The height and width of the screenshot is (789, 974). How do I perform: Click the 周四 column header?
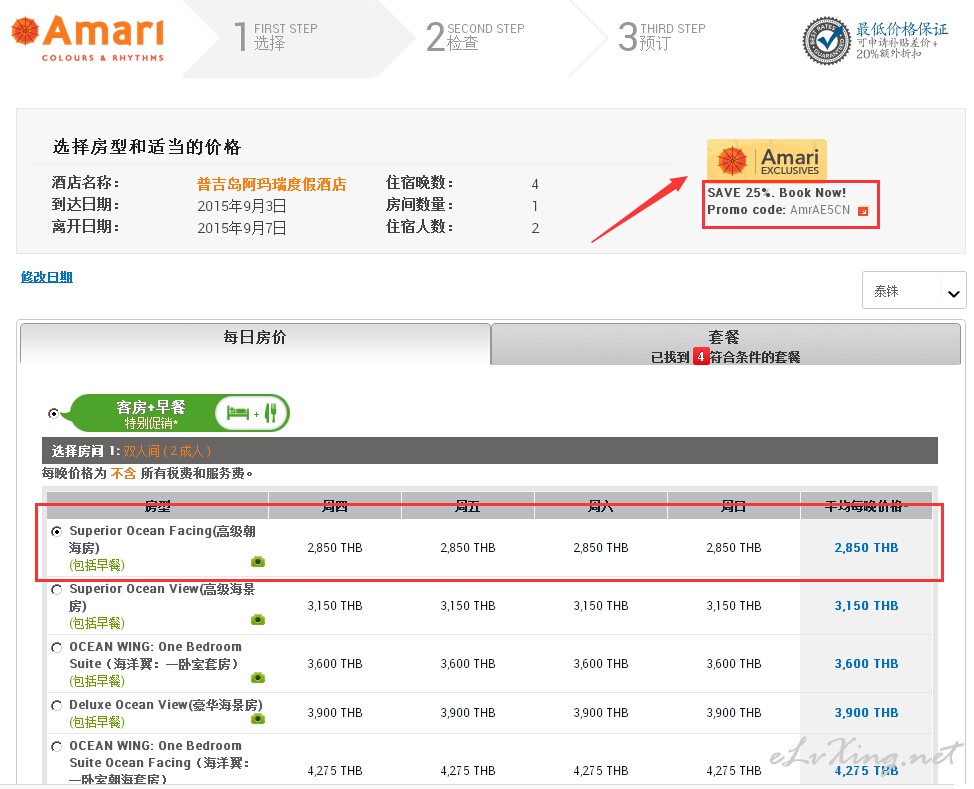[335, 506]
